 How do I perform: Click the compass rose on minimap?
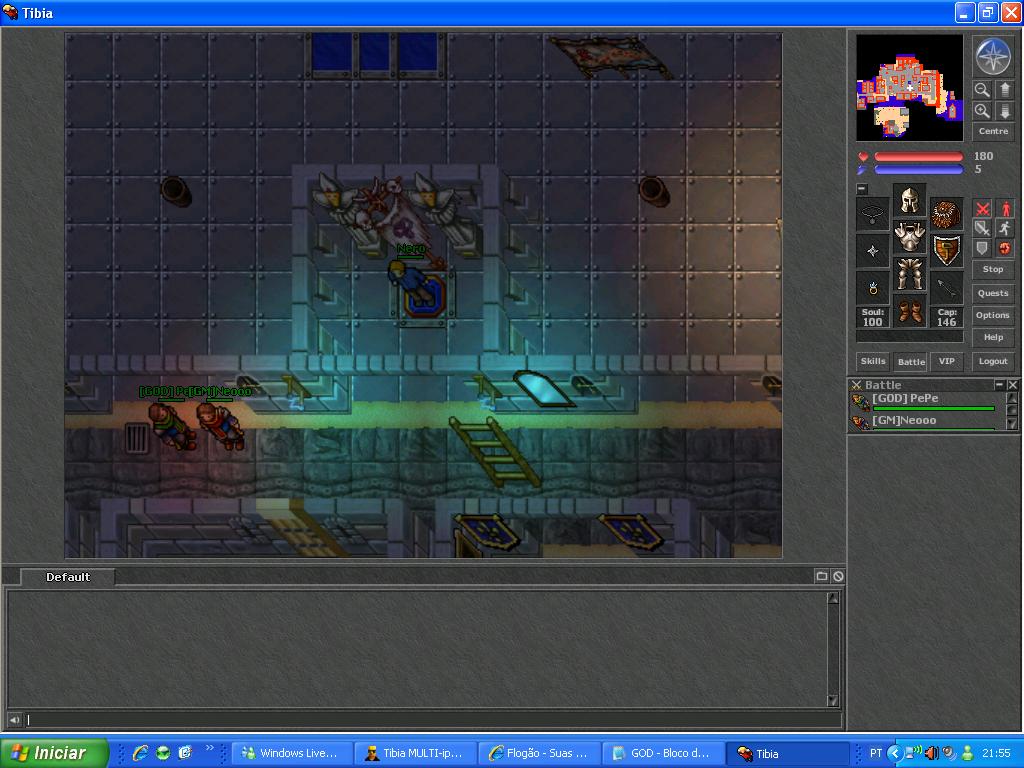[993, 56]
